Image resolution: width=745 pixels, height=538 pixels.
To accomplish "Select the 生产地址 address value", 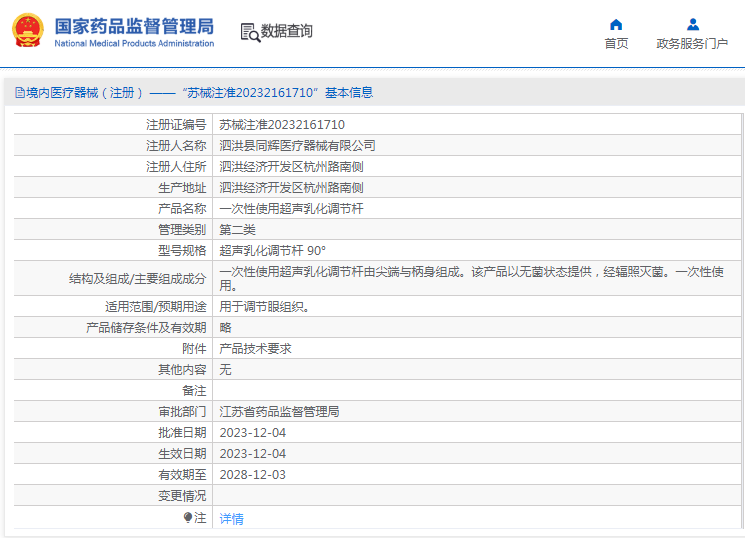I will [291, 188].
